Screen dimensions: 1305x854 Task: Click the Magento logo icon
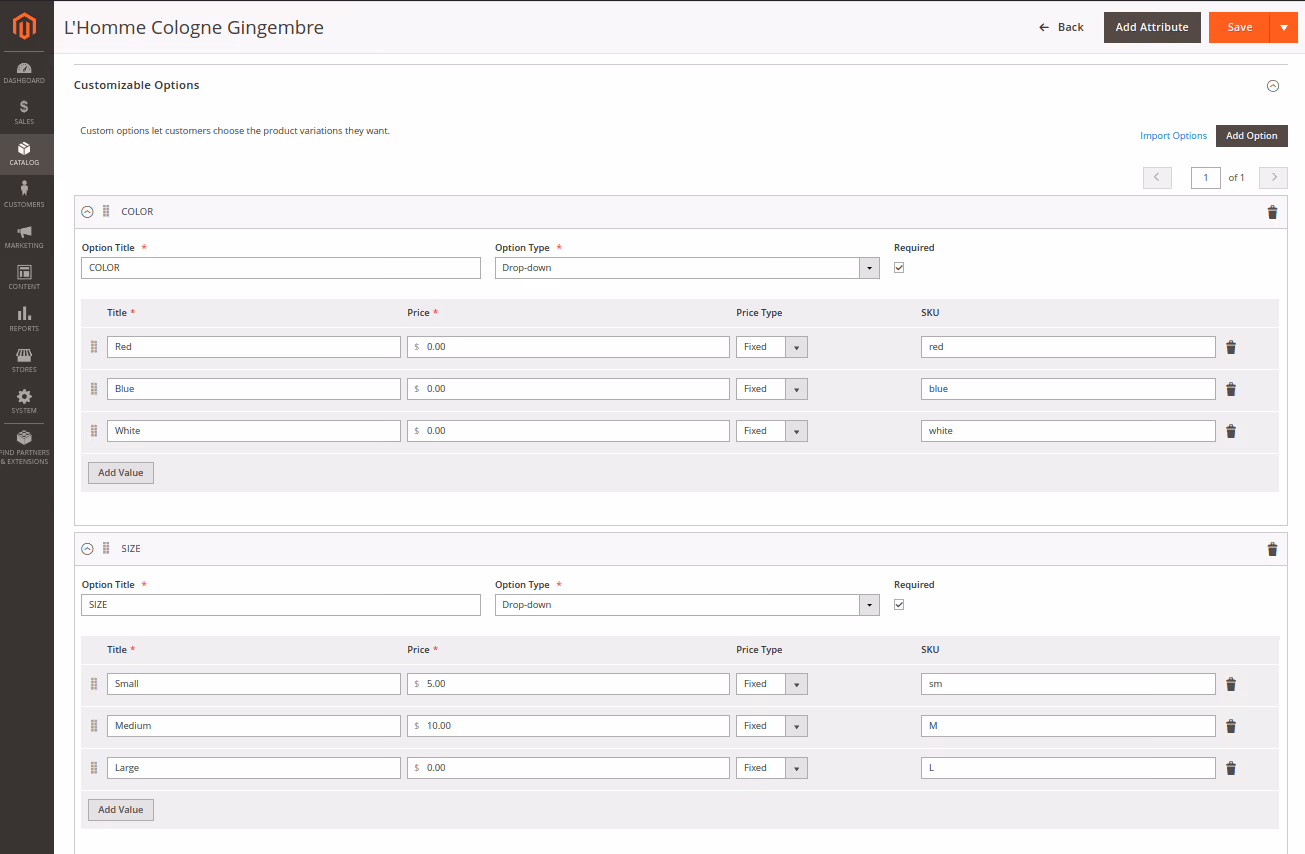[x=26, y=27]
